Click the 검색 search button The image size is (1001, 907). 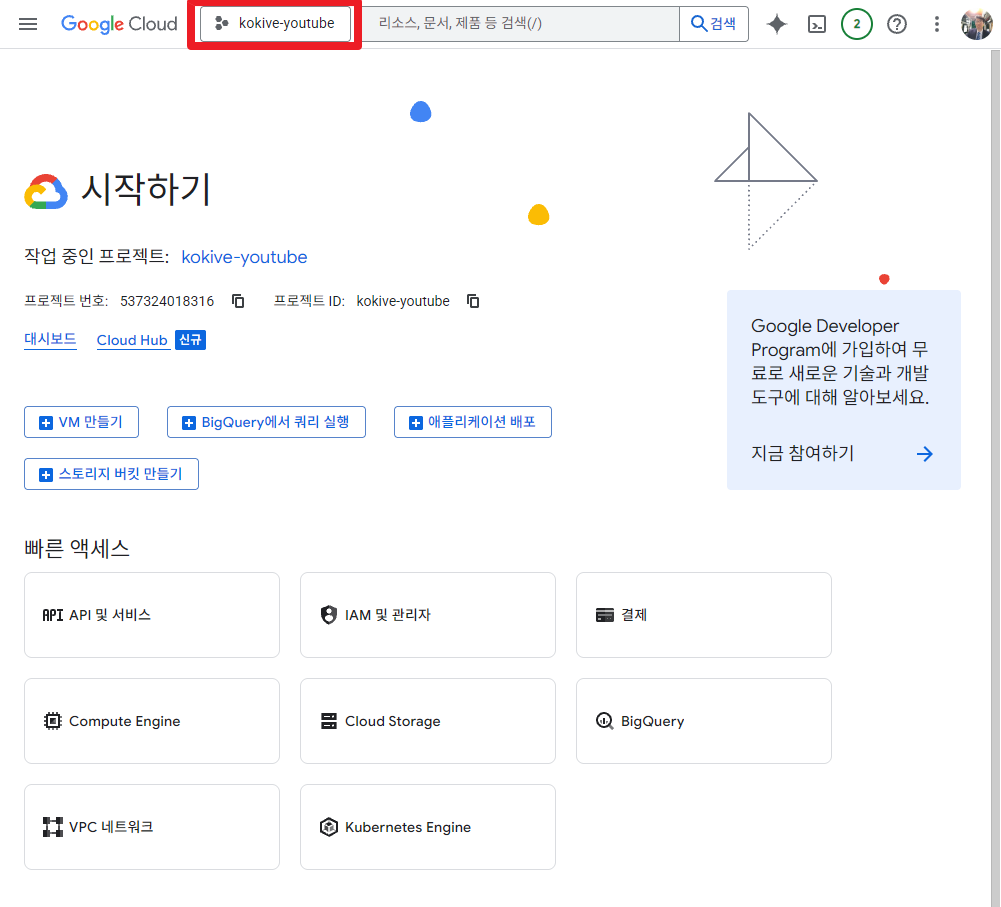[713, 23]
